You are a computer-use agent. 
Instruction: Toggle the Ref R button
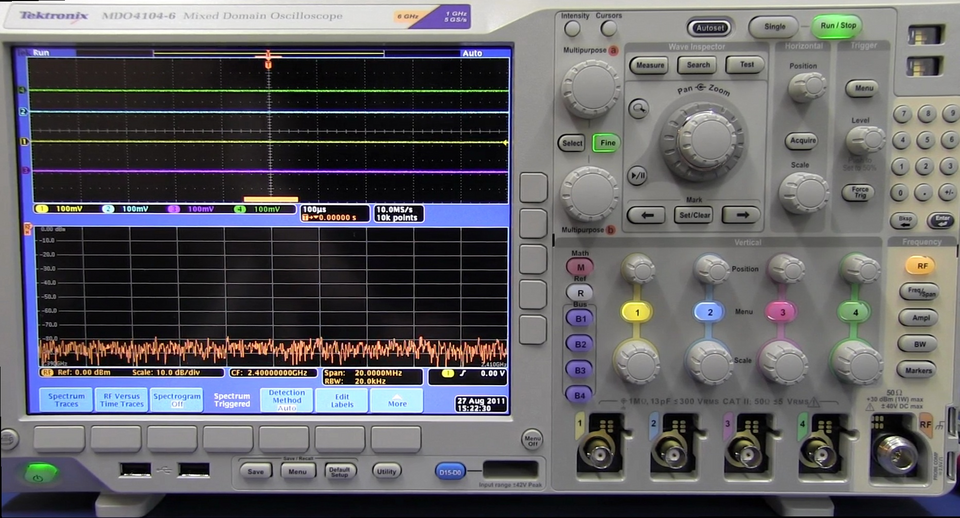point(580,293)
